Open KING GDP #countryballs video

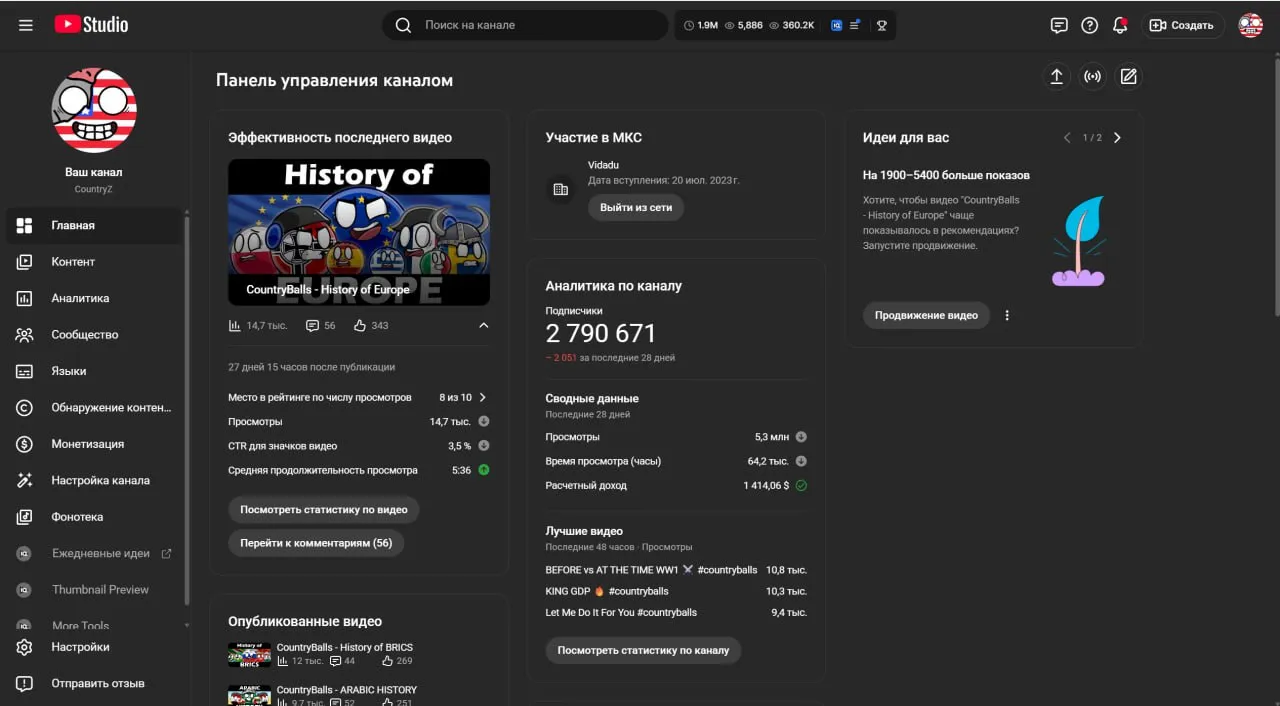tap(607, 591)
